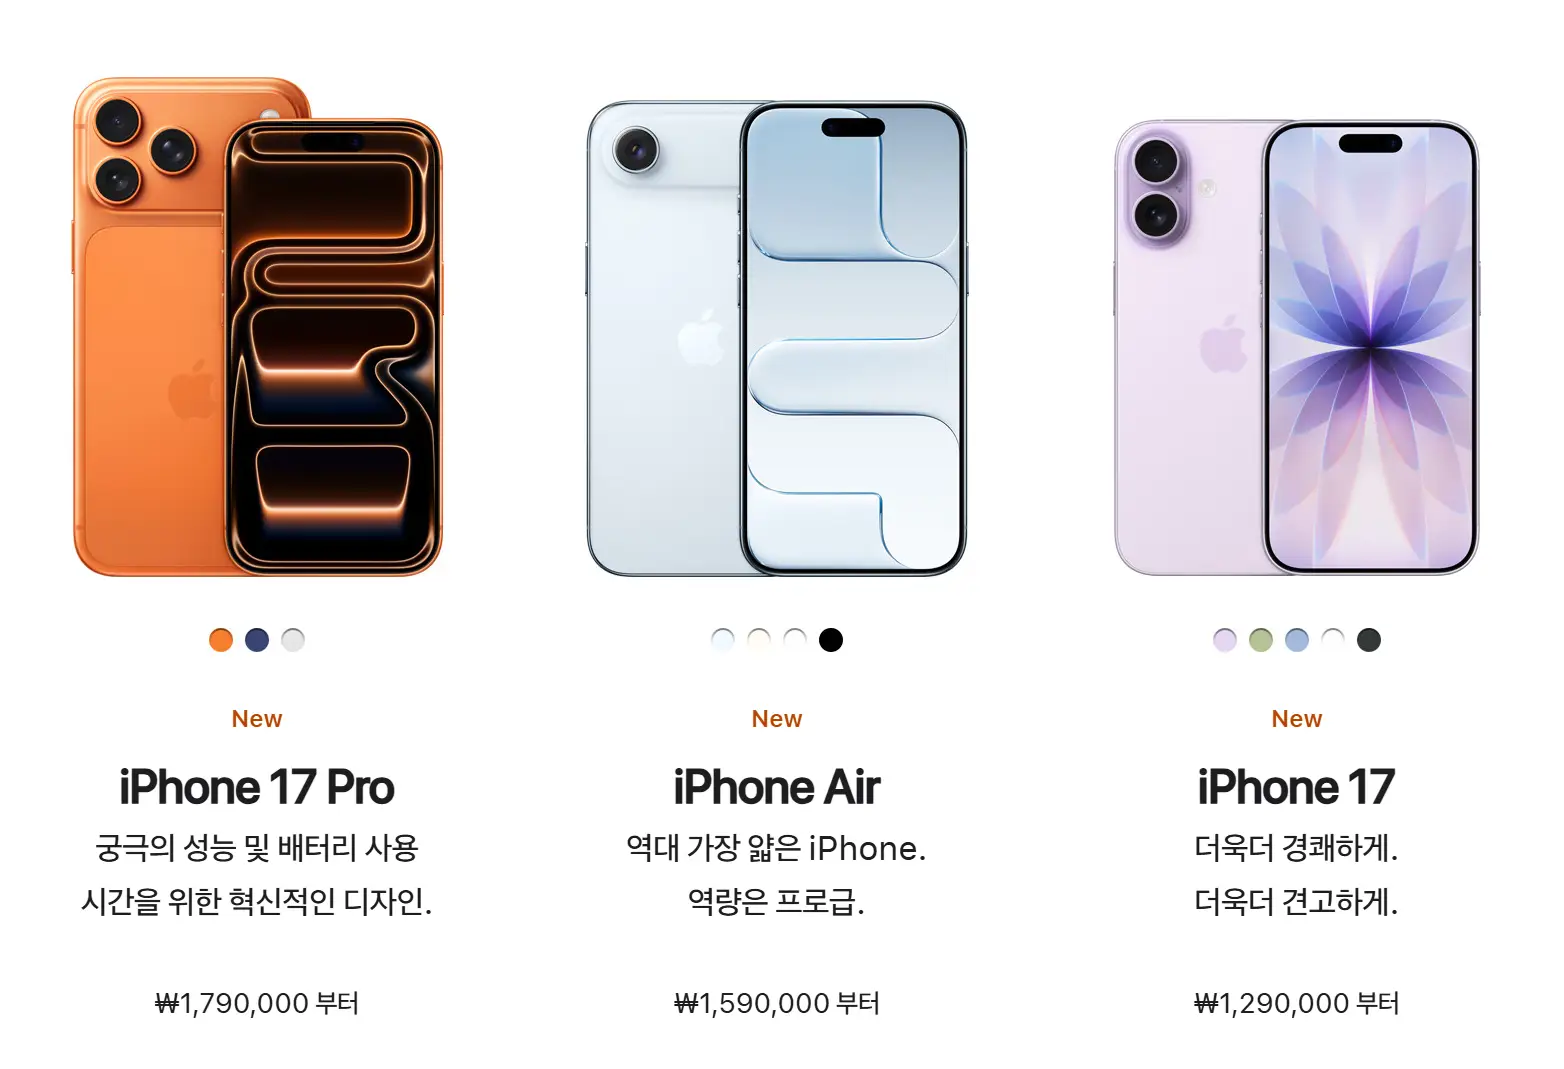
Task: Click the iPhone 17 Pro product title
Action: coord(257,788)
